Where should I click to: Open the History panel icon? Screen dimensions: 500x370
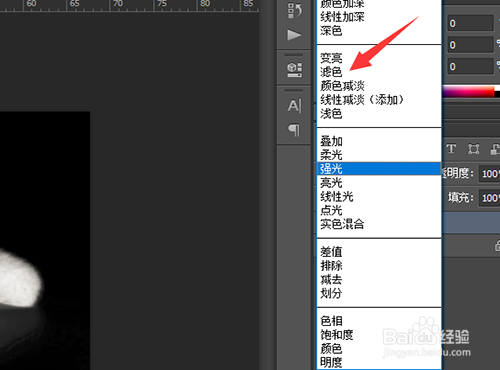pos(294,11)
